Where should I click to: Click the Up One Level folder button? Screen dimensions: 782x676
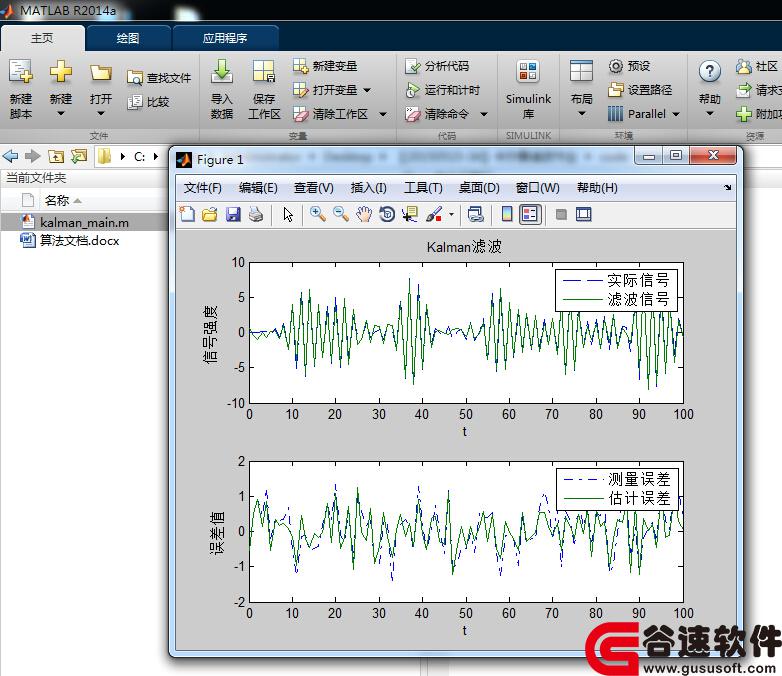(x=56, y=157)
